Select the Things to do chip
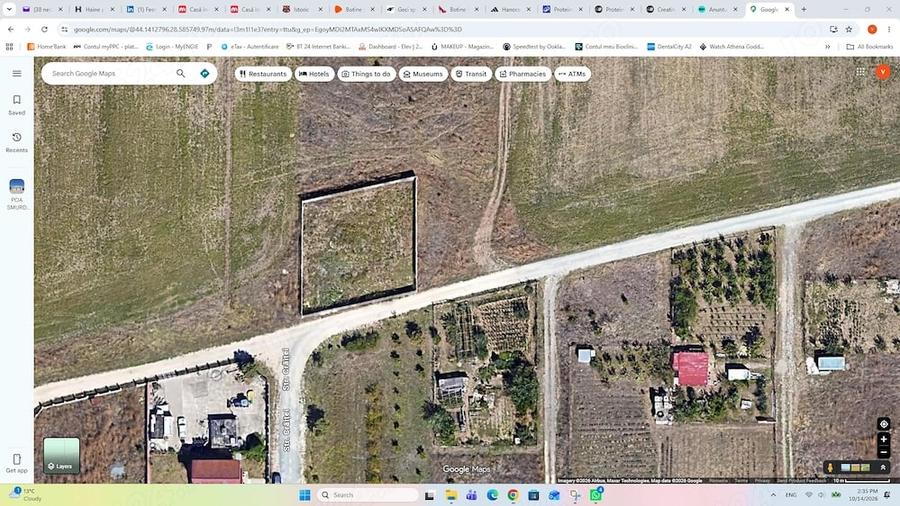This screenshot has height=506, width=900. [x=366, y=74]
